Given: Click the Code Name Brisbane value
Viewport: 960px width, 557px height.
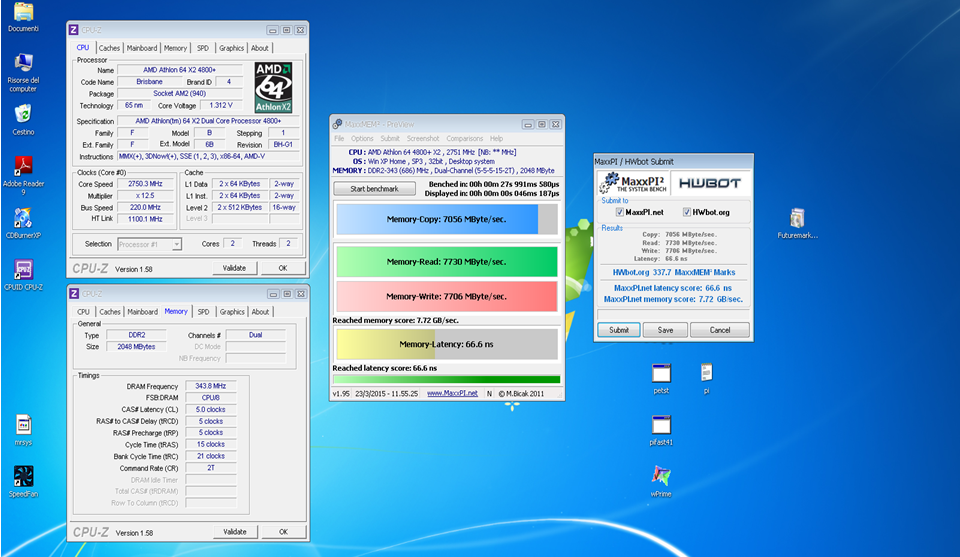Looking at the screenshot, I should [149, 81].
